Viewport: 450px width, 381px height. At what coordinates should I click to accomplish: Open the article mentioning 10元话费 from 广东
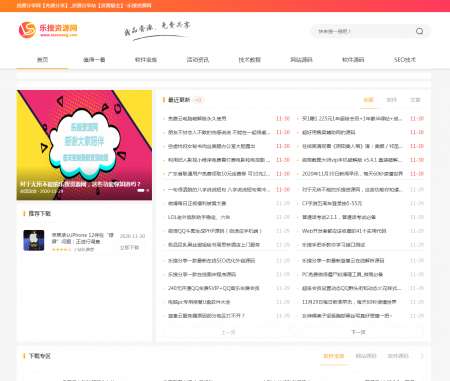pos(219,174)
